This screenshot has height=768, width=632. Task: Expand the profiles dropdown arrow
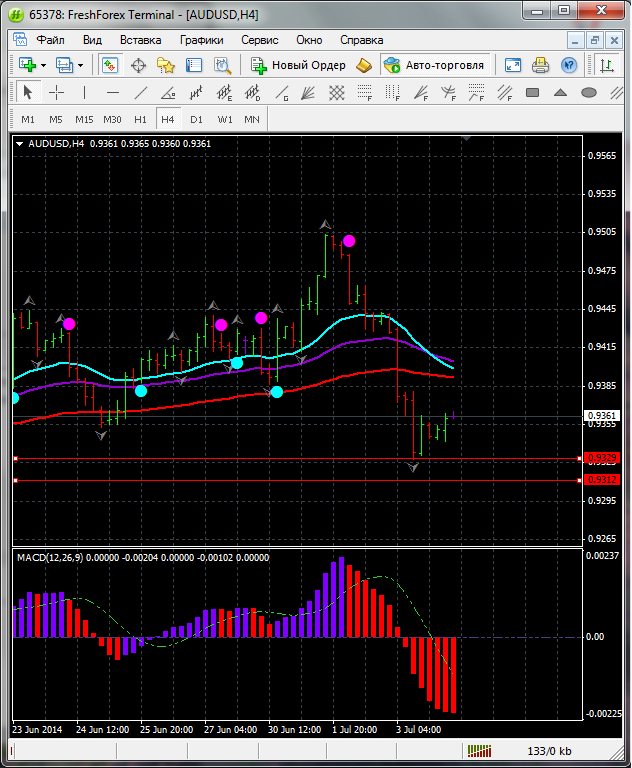click(x=81, y=65)
